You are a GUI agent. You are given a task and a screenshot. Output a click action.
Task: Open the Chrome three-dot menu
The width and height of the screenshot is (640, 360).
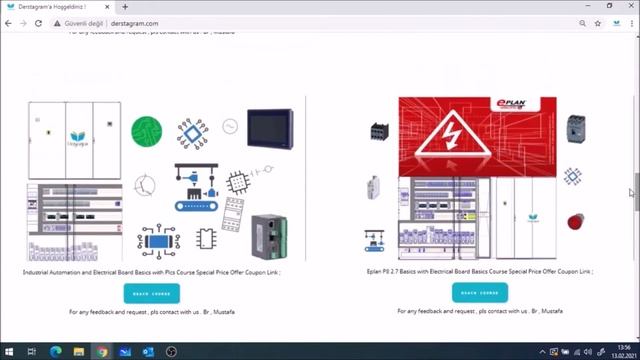pyautogui.click(x=632, y=24)
